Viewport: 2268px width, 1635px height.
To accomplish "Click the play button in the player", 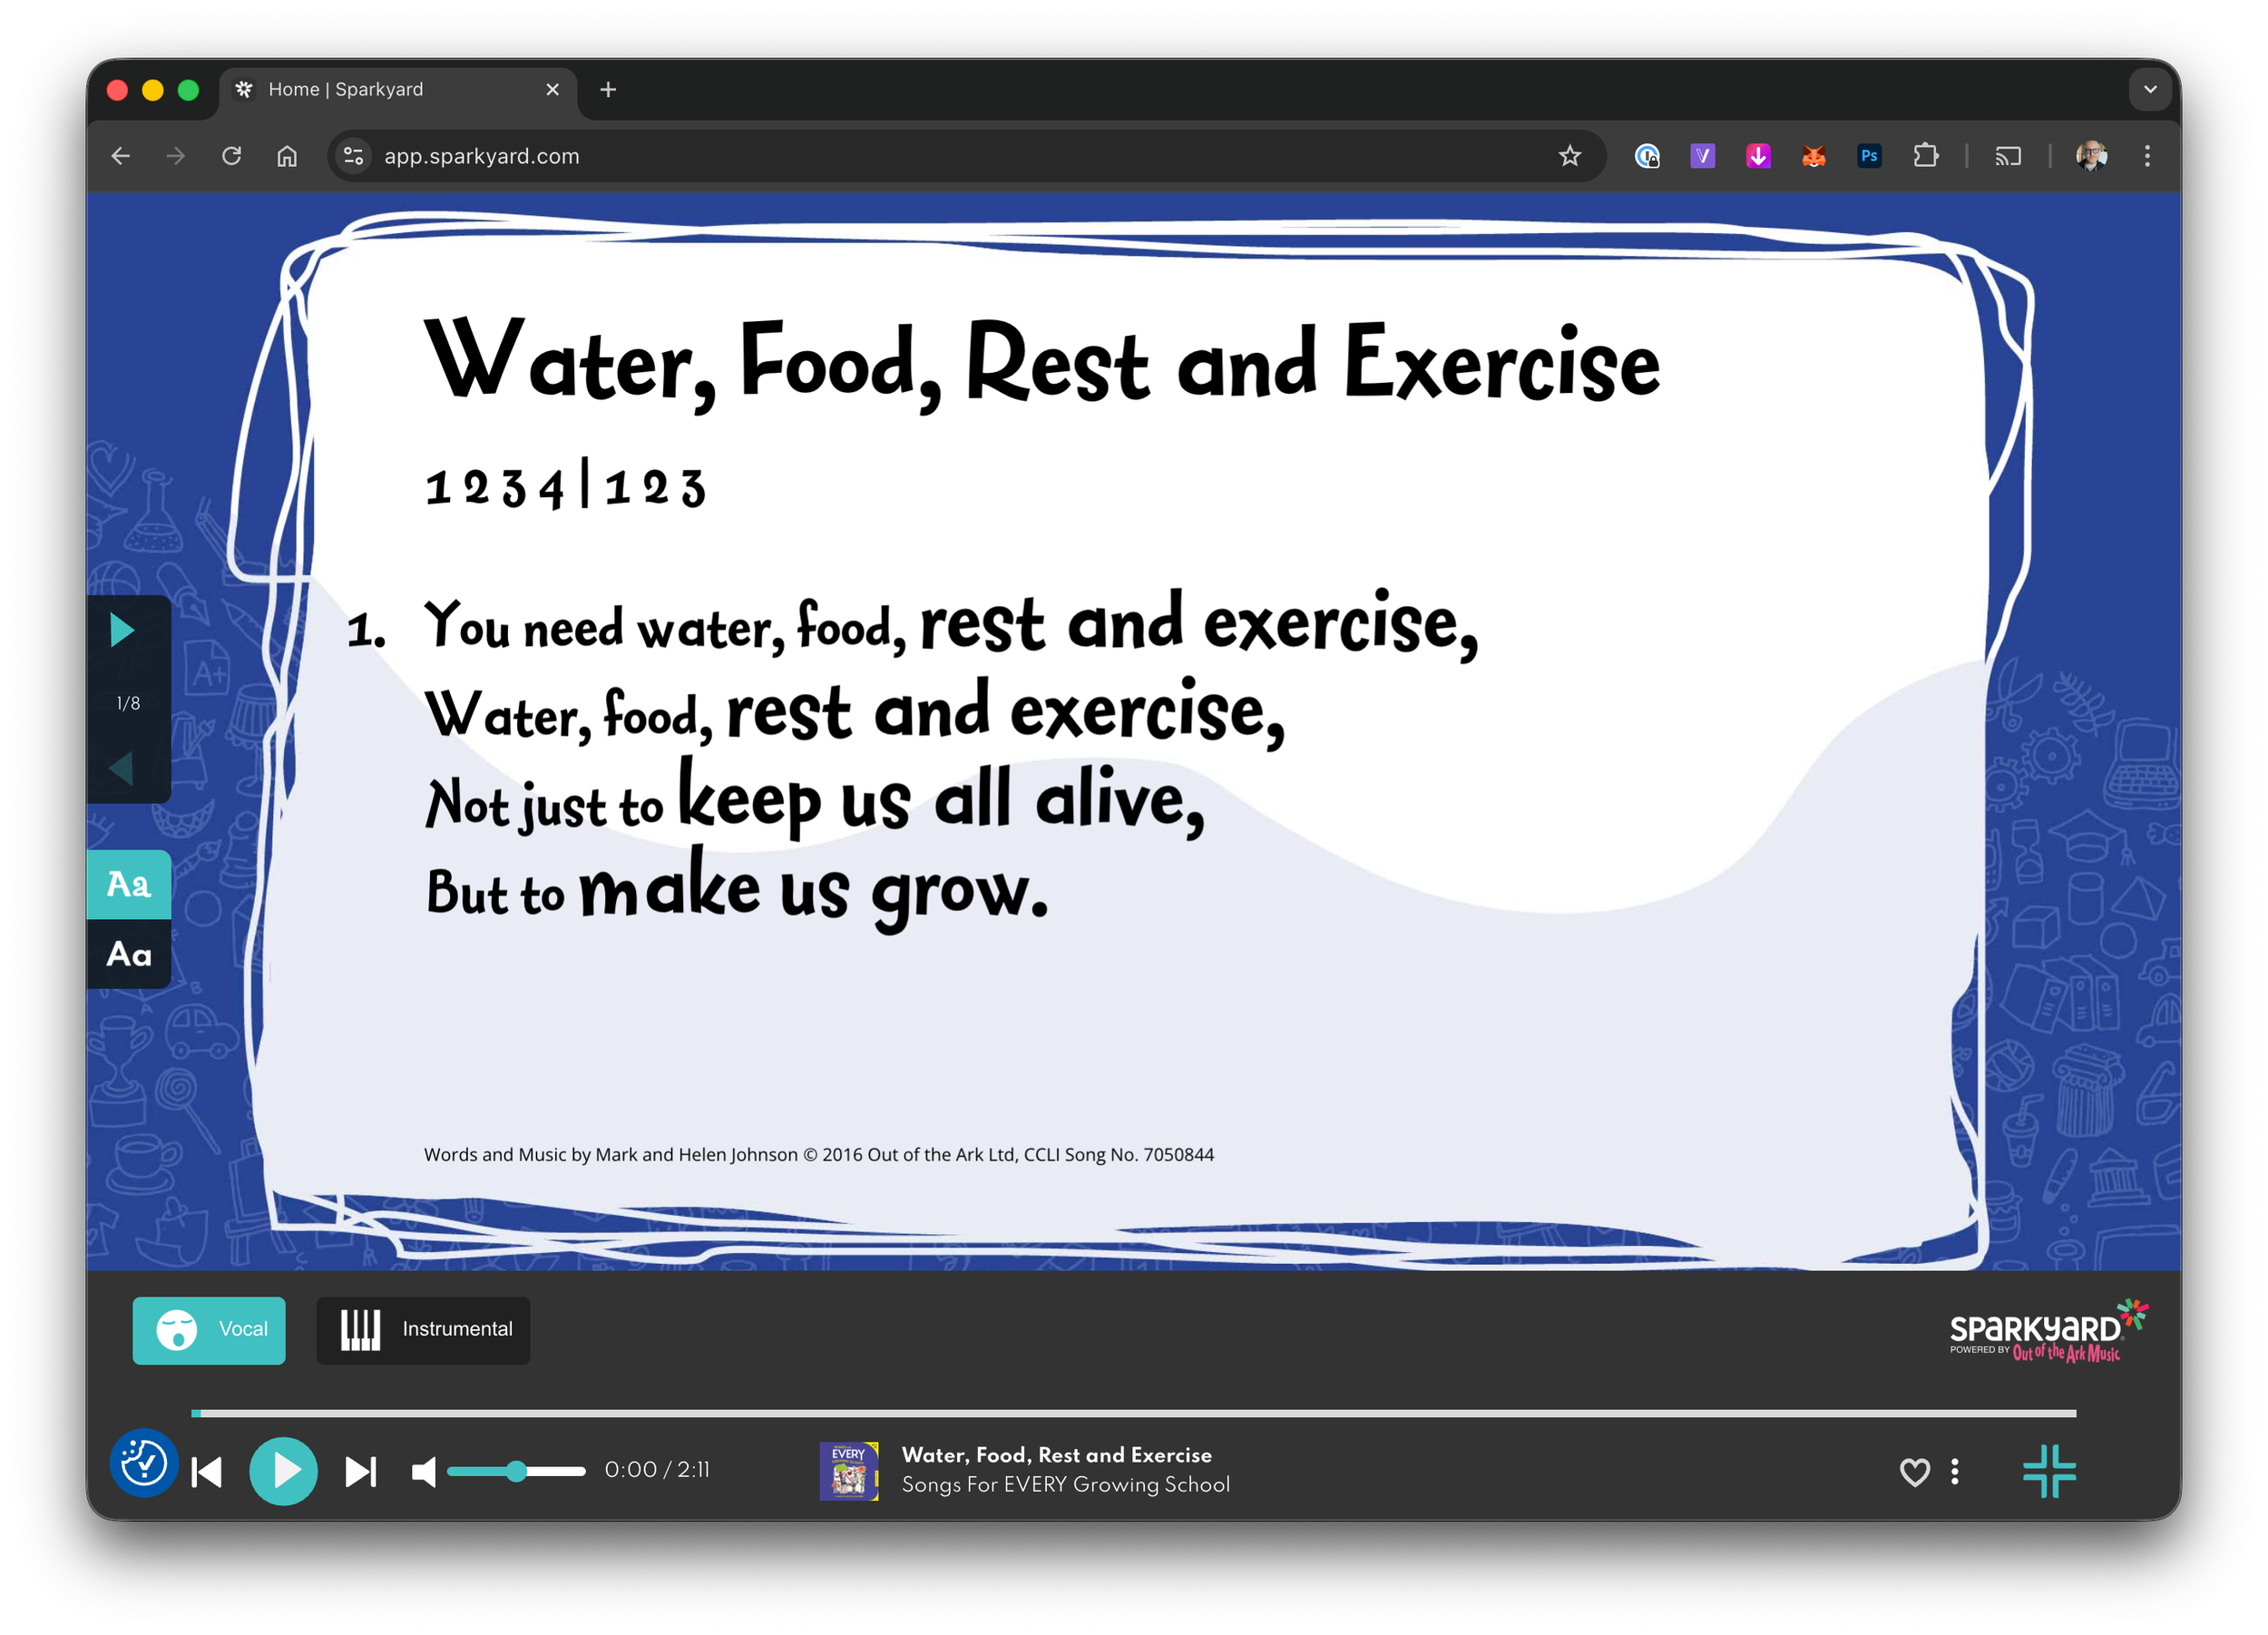I will (x=283, y=1471).
